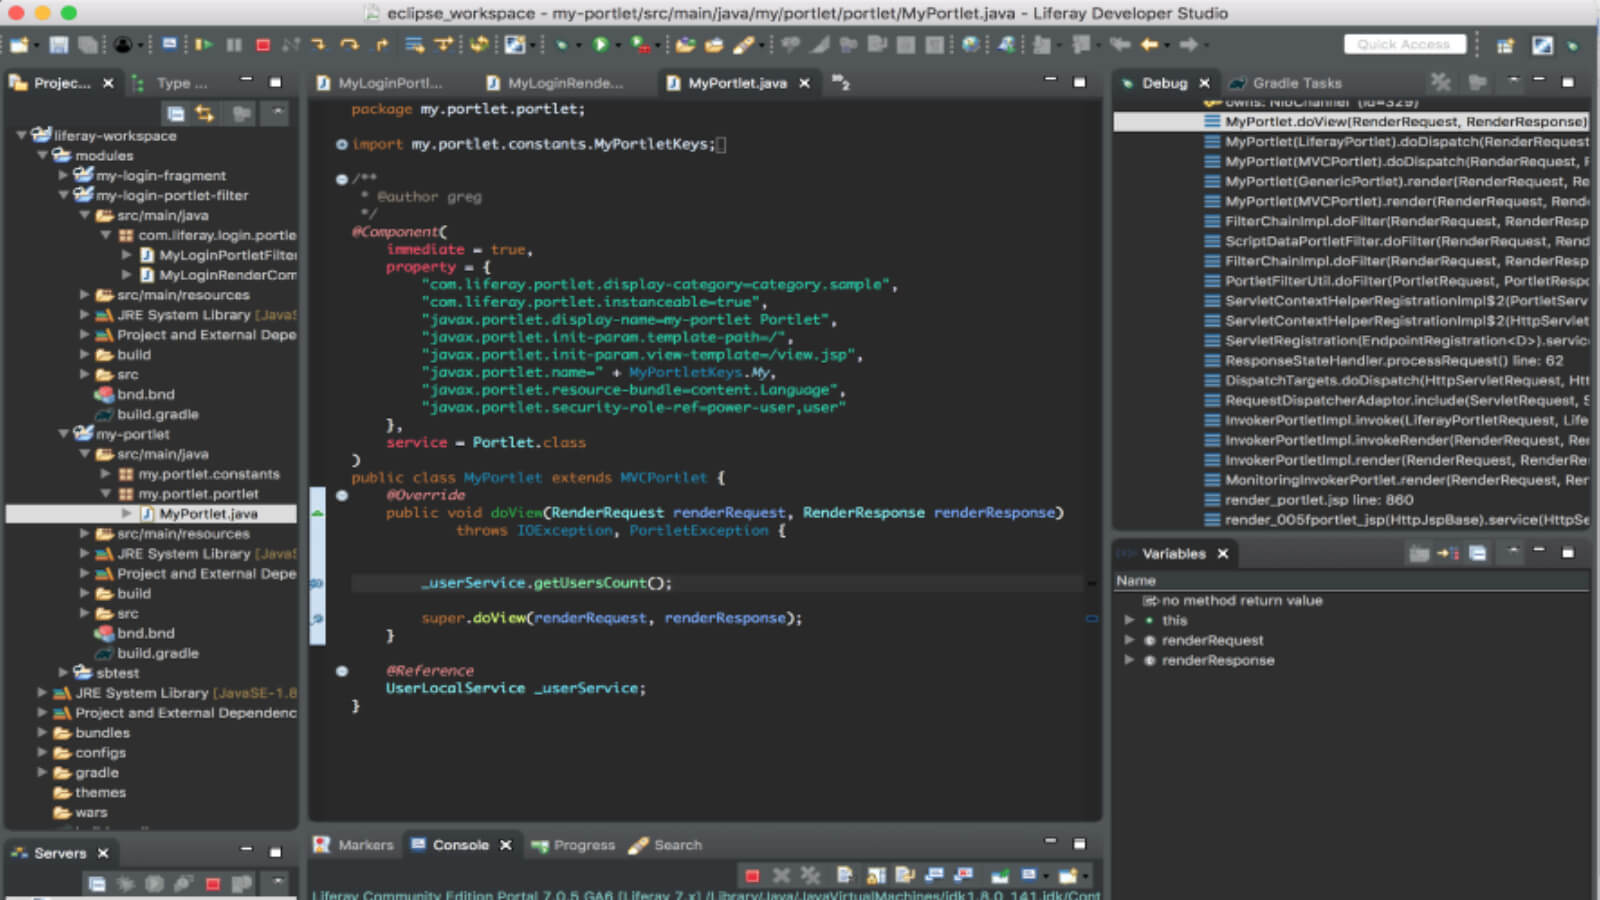Click Remove All Terminated Launches in Console
1600x900 pixels.
pos(810,876)
